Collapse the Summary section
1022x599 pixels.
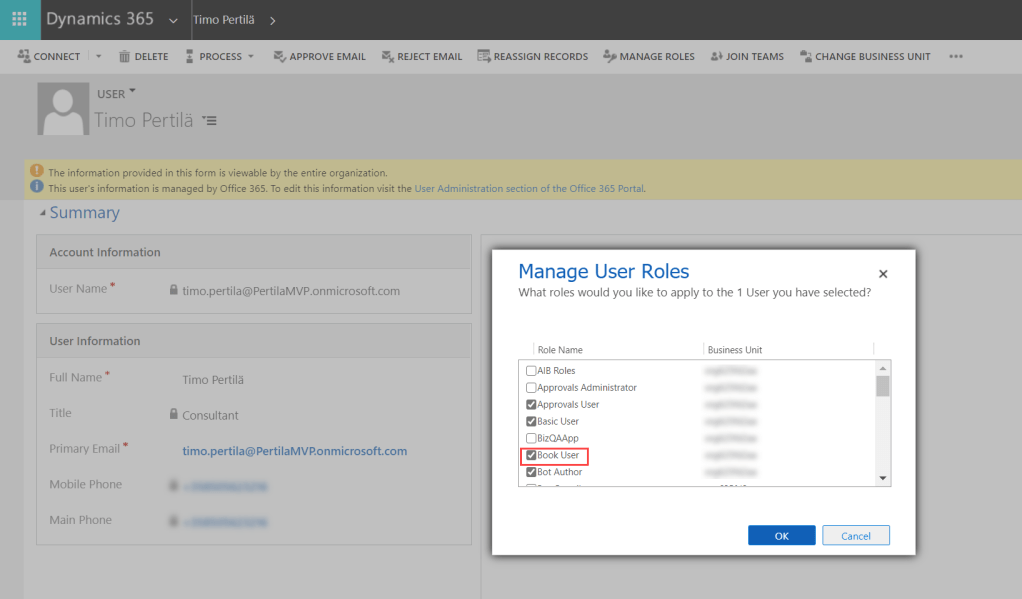tap(42, 213)
